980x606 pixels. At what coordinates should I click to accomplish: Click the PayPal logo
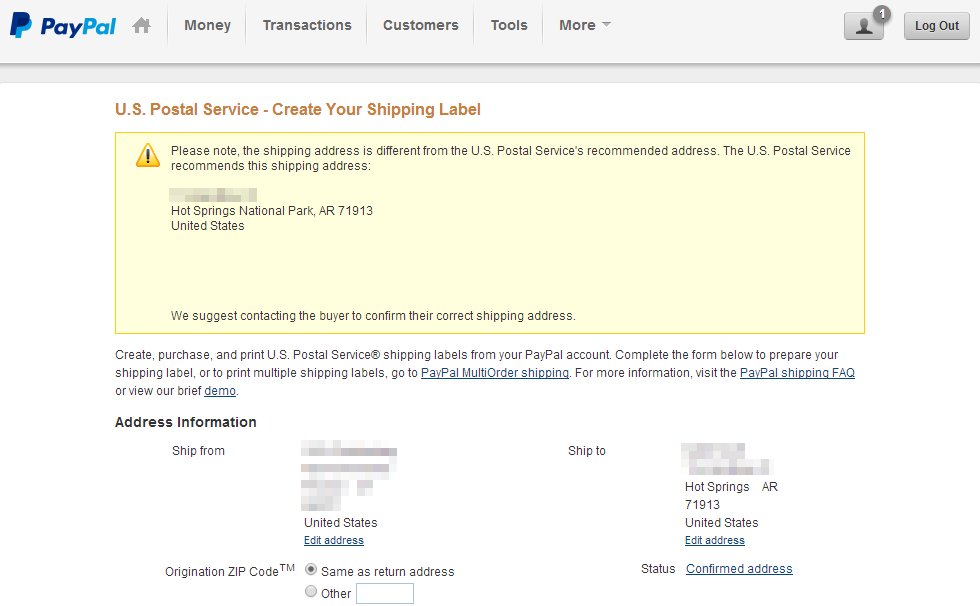click(x=62, y=25)
